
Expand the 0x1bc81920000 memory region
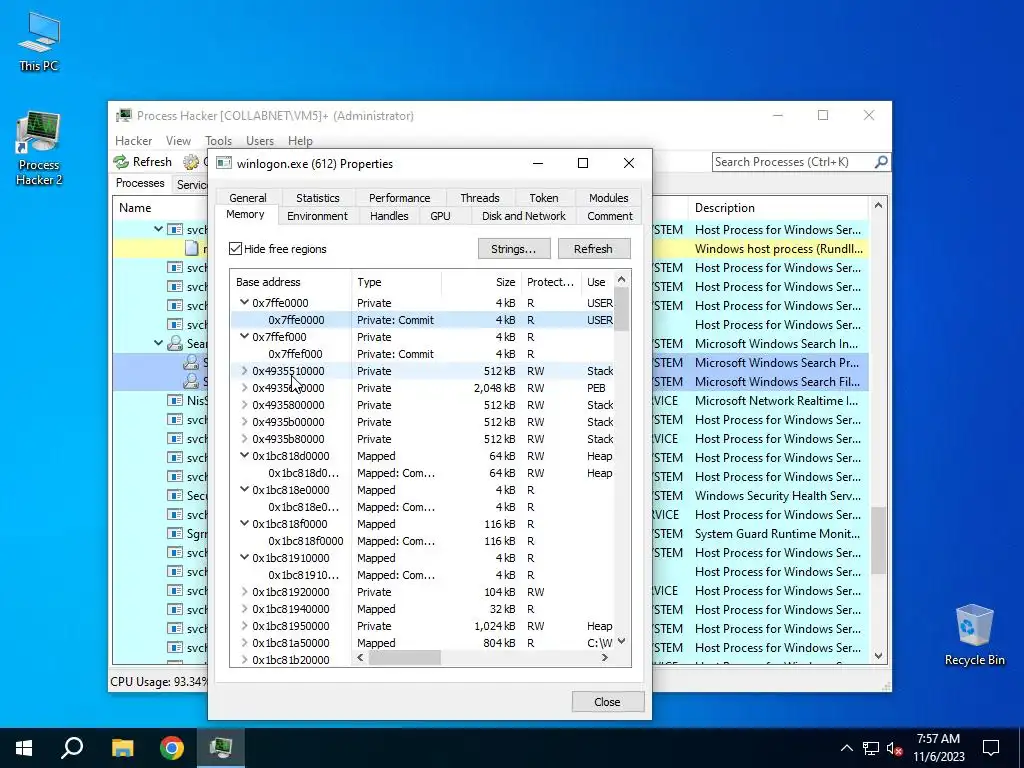[x=244, y=592]
